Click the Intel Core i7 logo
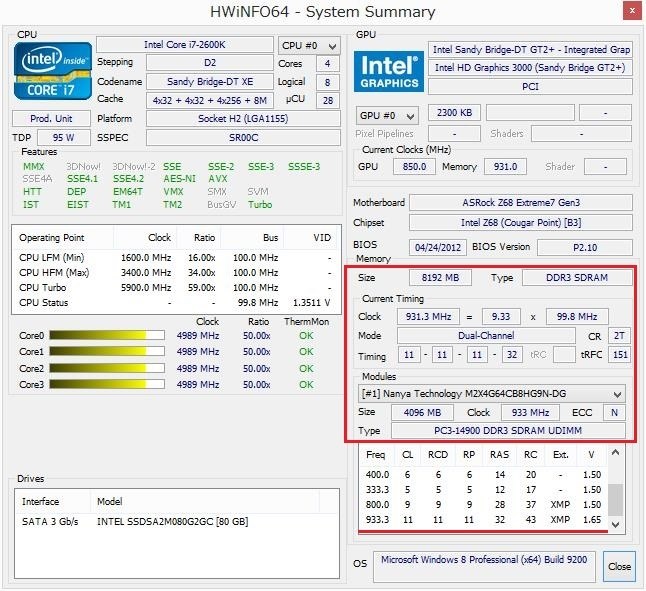The height and width of the screenshot is (591, 646). 53,71
